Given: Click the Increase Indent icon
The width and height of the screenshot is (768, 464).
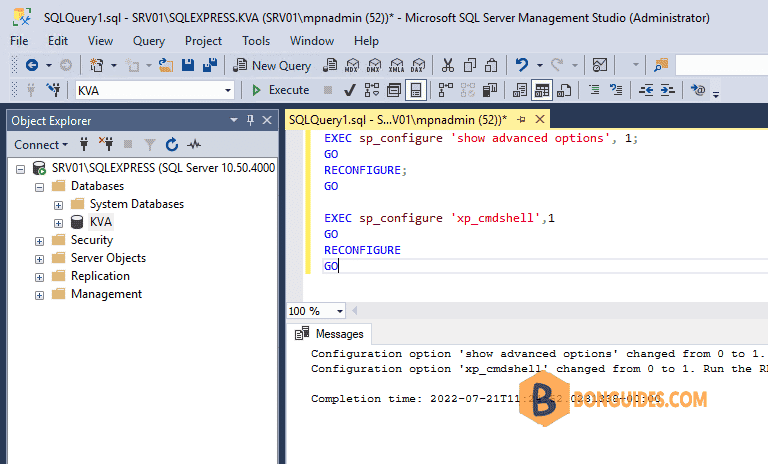Looking at the screenshot, I should pyautogui.click(x=668, y=90).
